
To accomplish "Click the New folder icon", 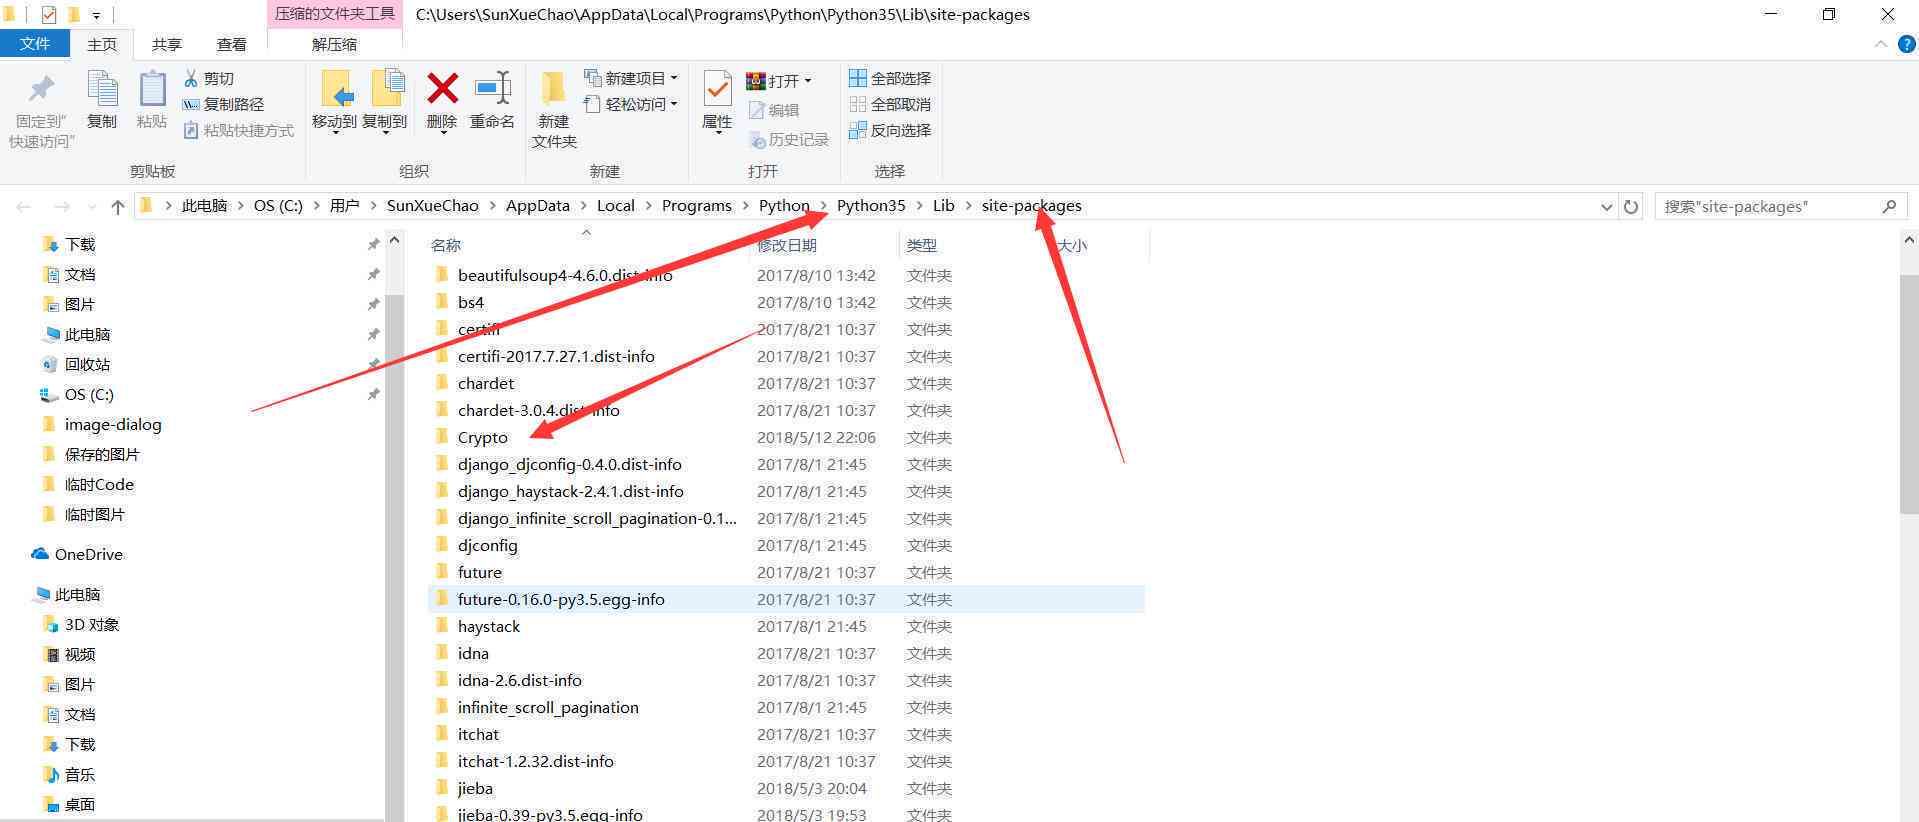I will tap(553, 89).
